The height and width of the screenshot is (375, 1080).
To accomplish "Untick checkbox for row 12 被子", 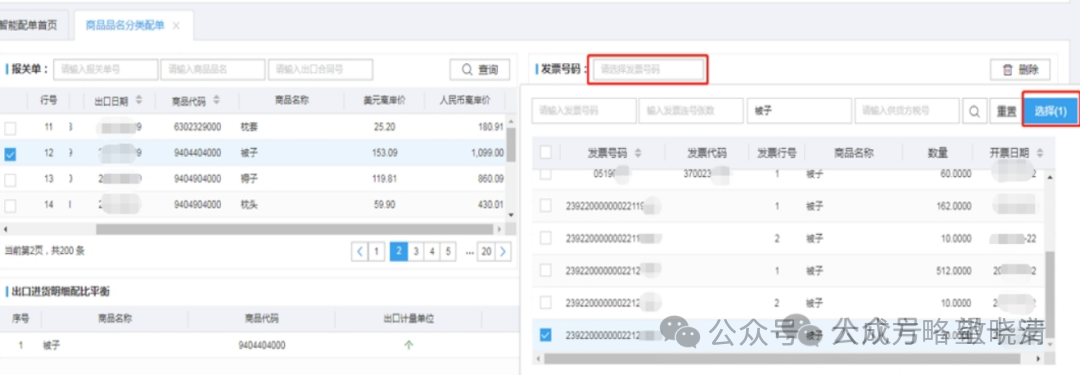I will pos(10,154).
